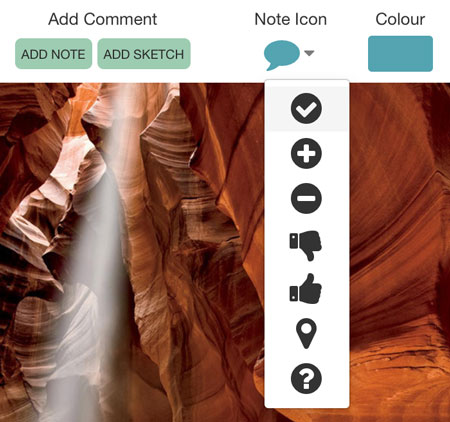Screen dimensions: 450x422
Task: Select the plus circle note icon
Action: [306, 153]
